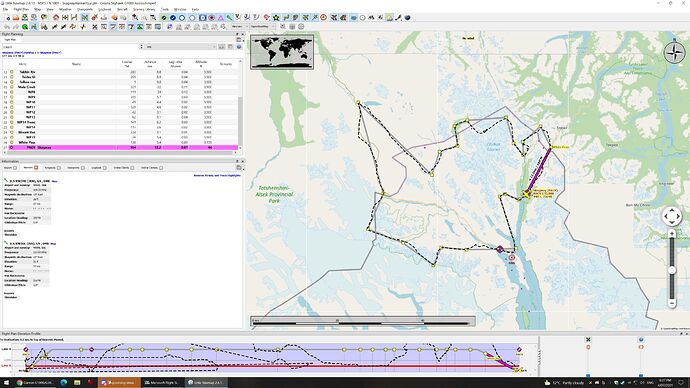The image size is (690, 388).
Task: Click the waypoints pink triangle toolbar icon
Action: [220, 18]
